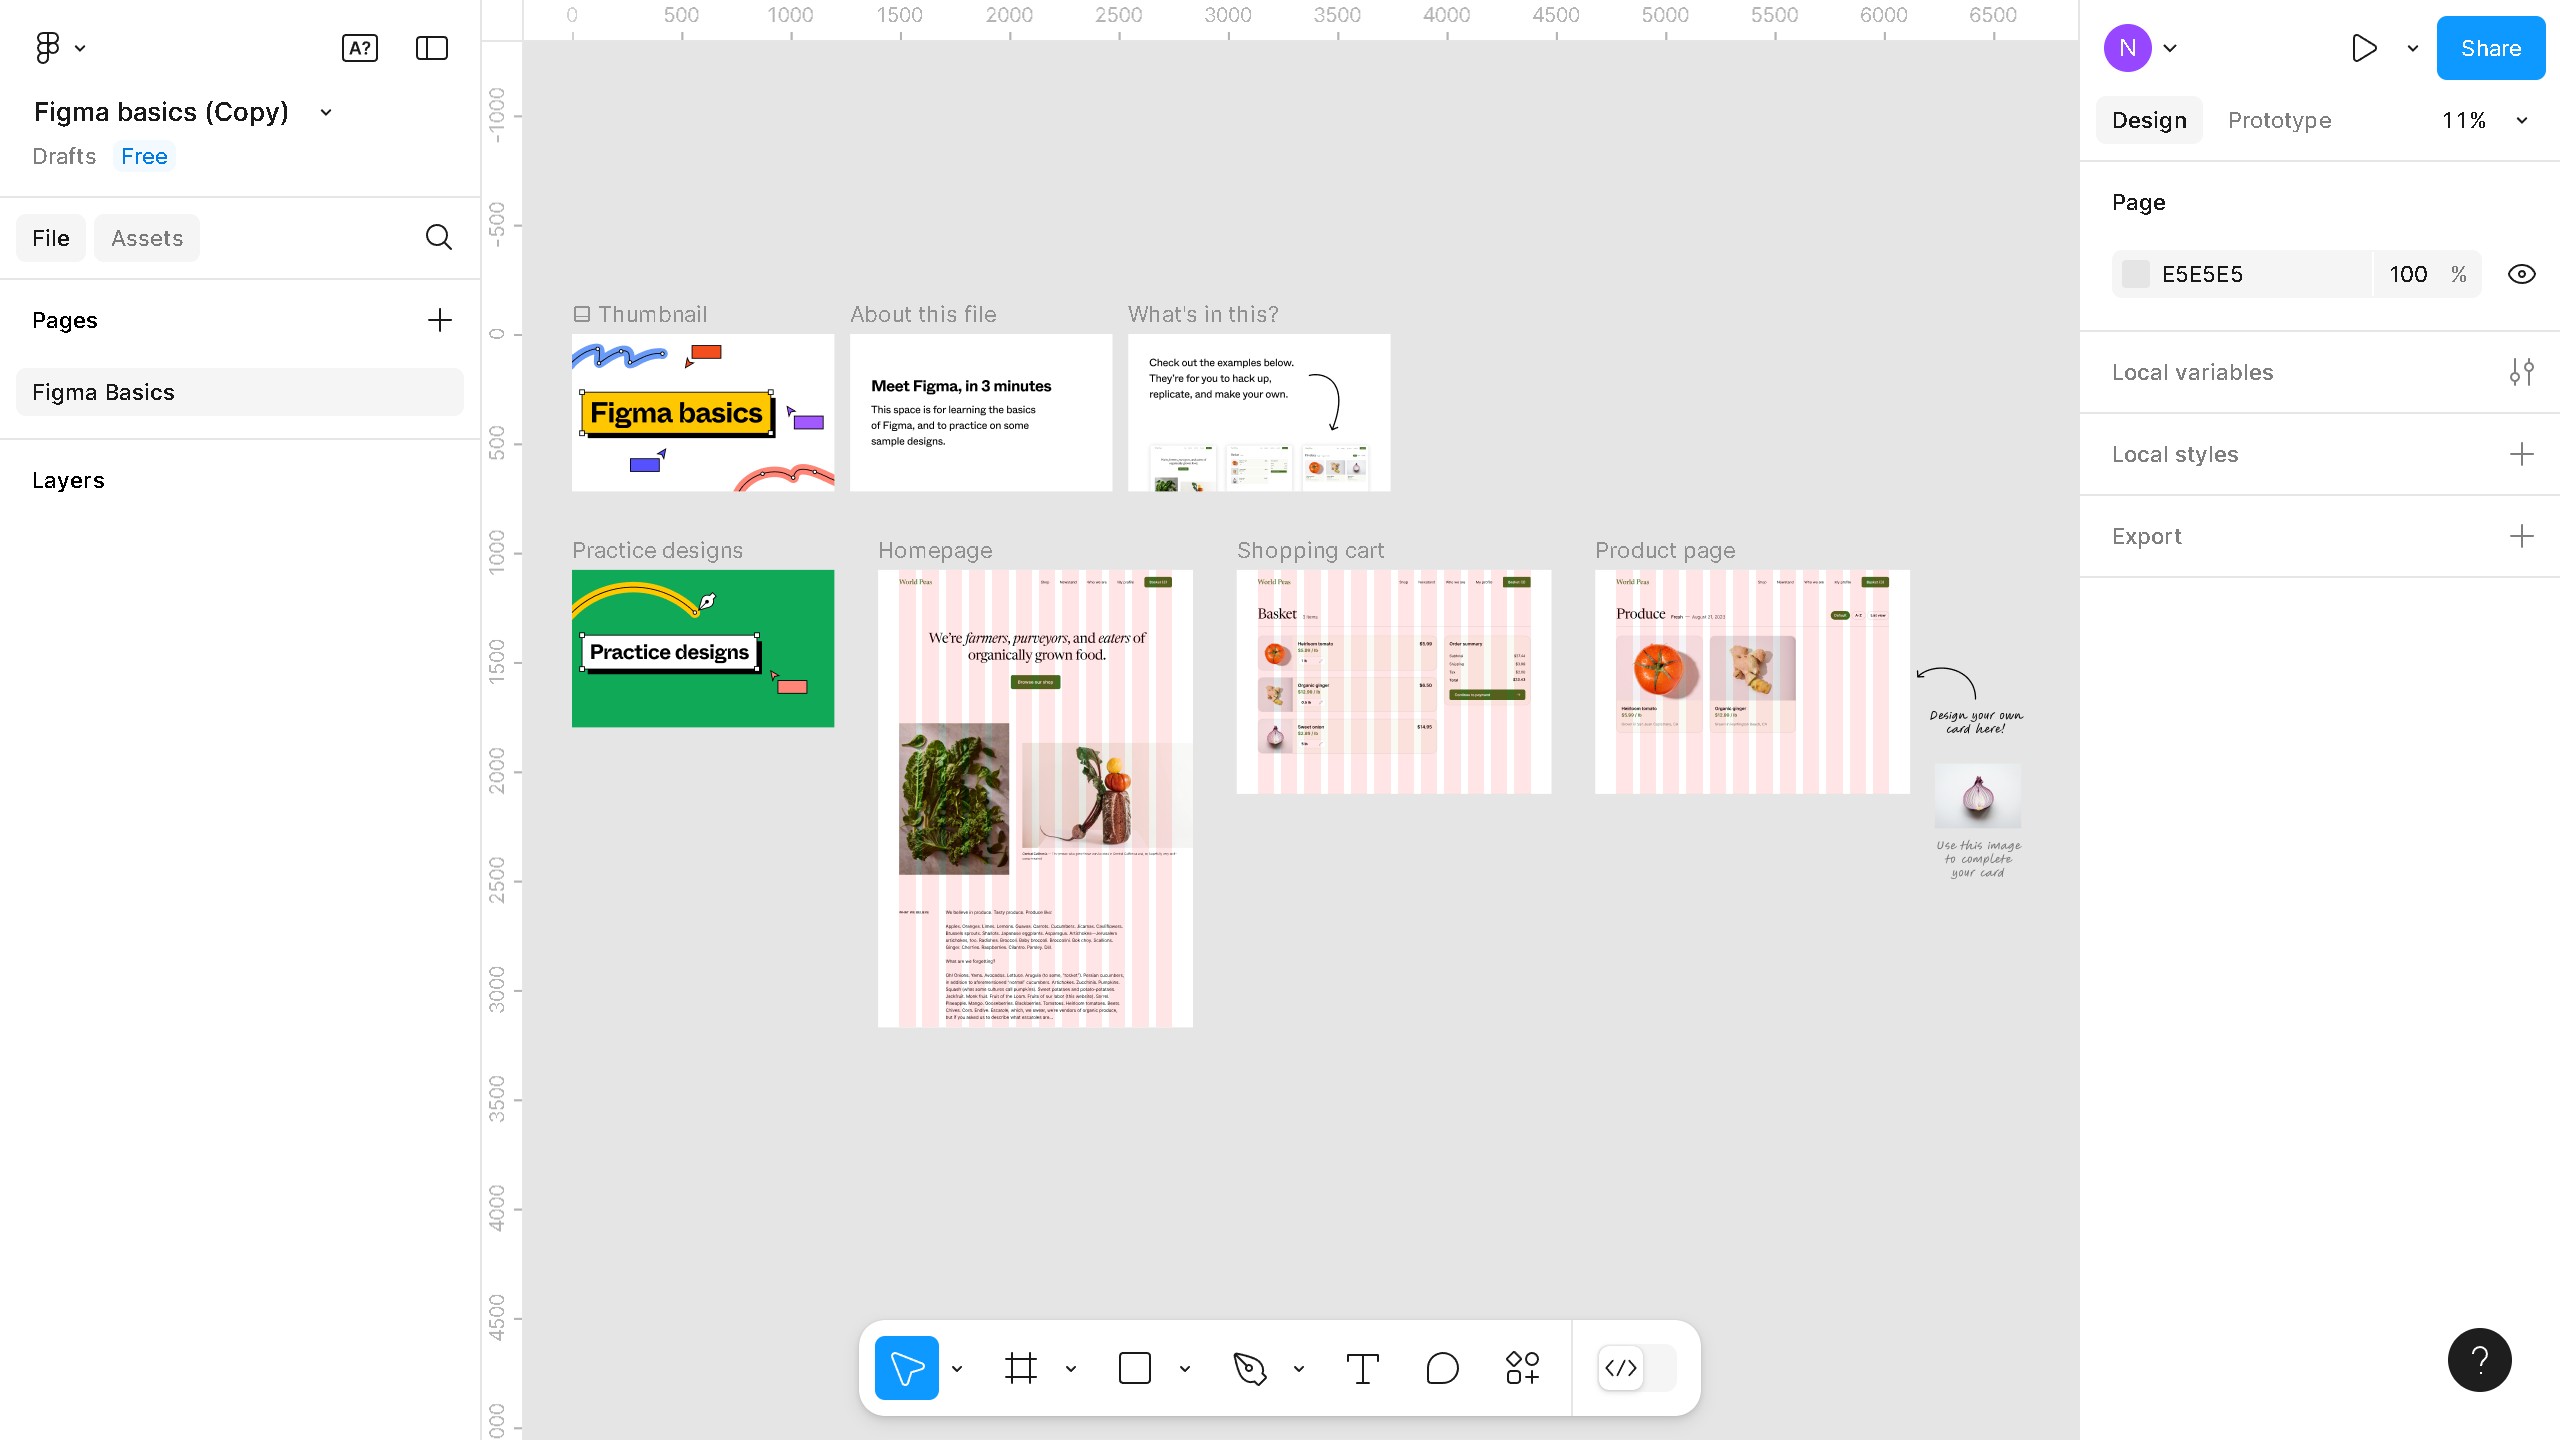Toggle page background visibility eye
The width and height of the screenshot is (2560, 1440).
coord(2521,274)
